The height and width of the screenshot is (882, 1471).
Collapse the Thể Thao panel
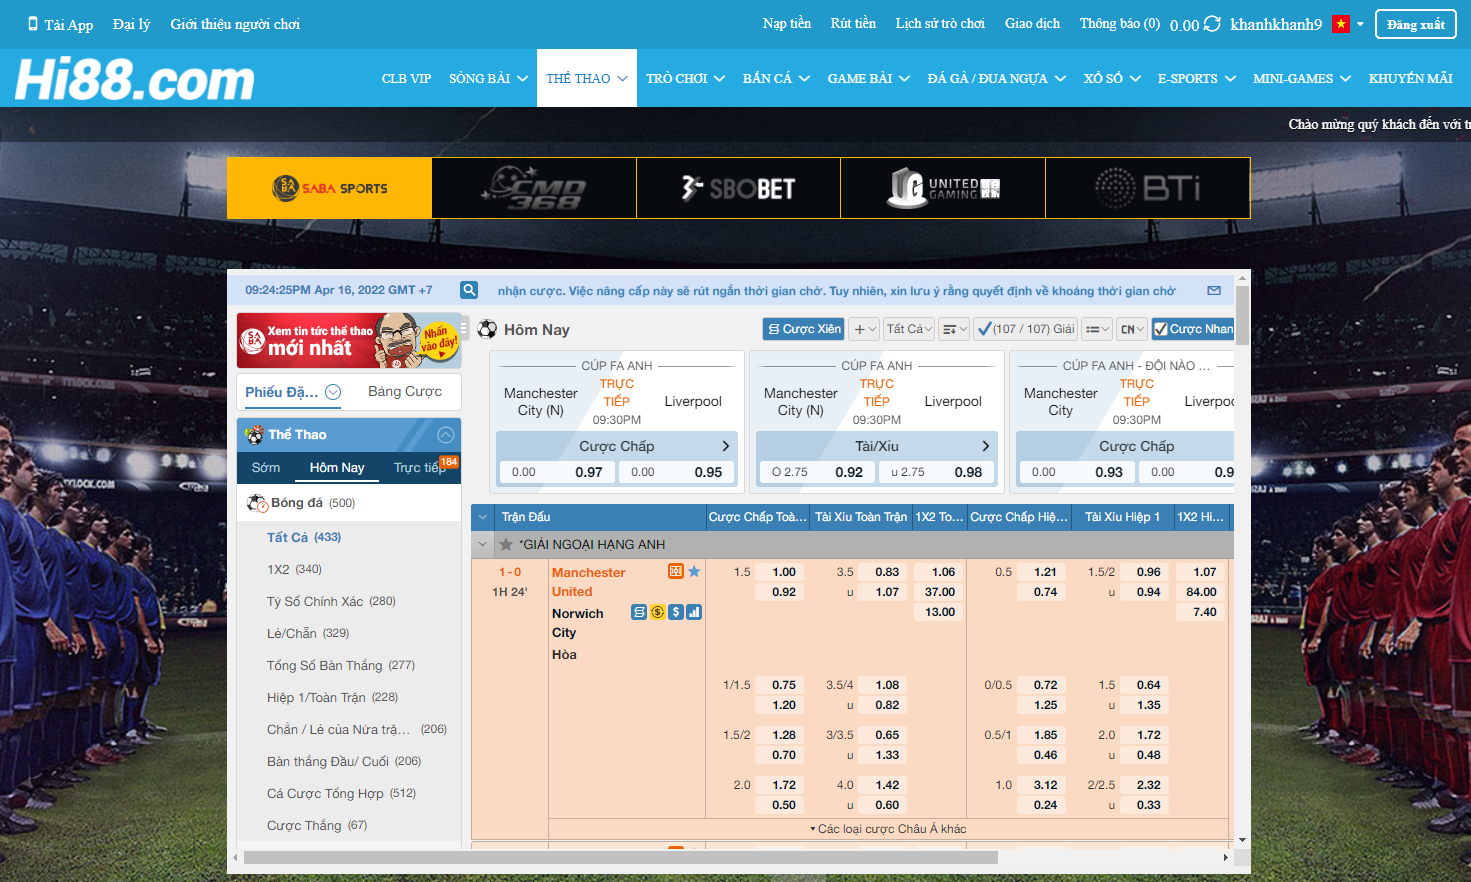[x=446, y=434]
